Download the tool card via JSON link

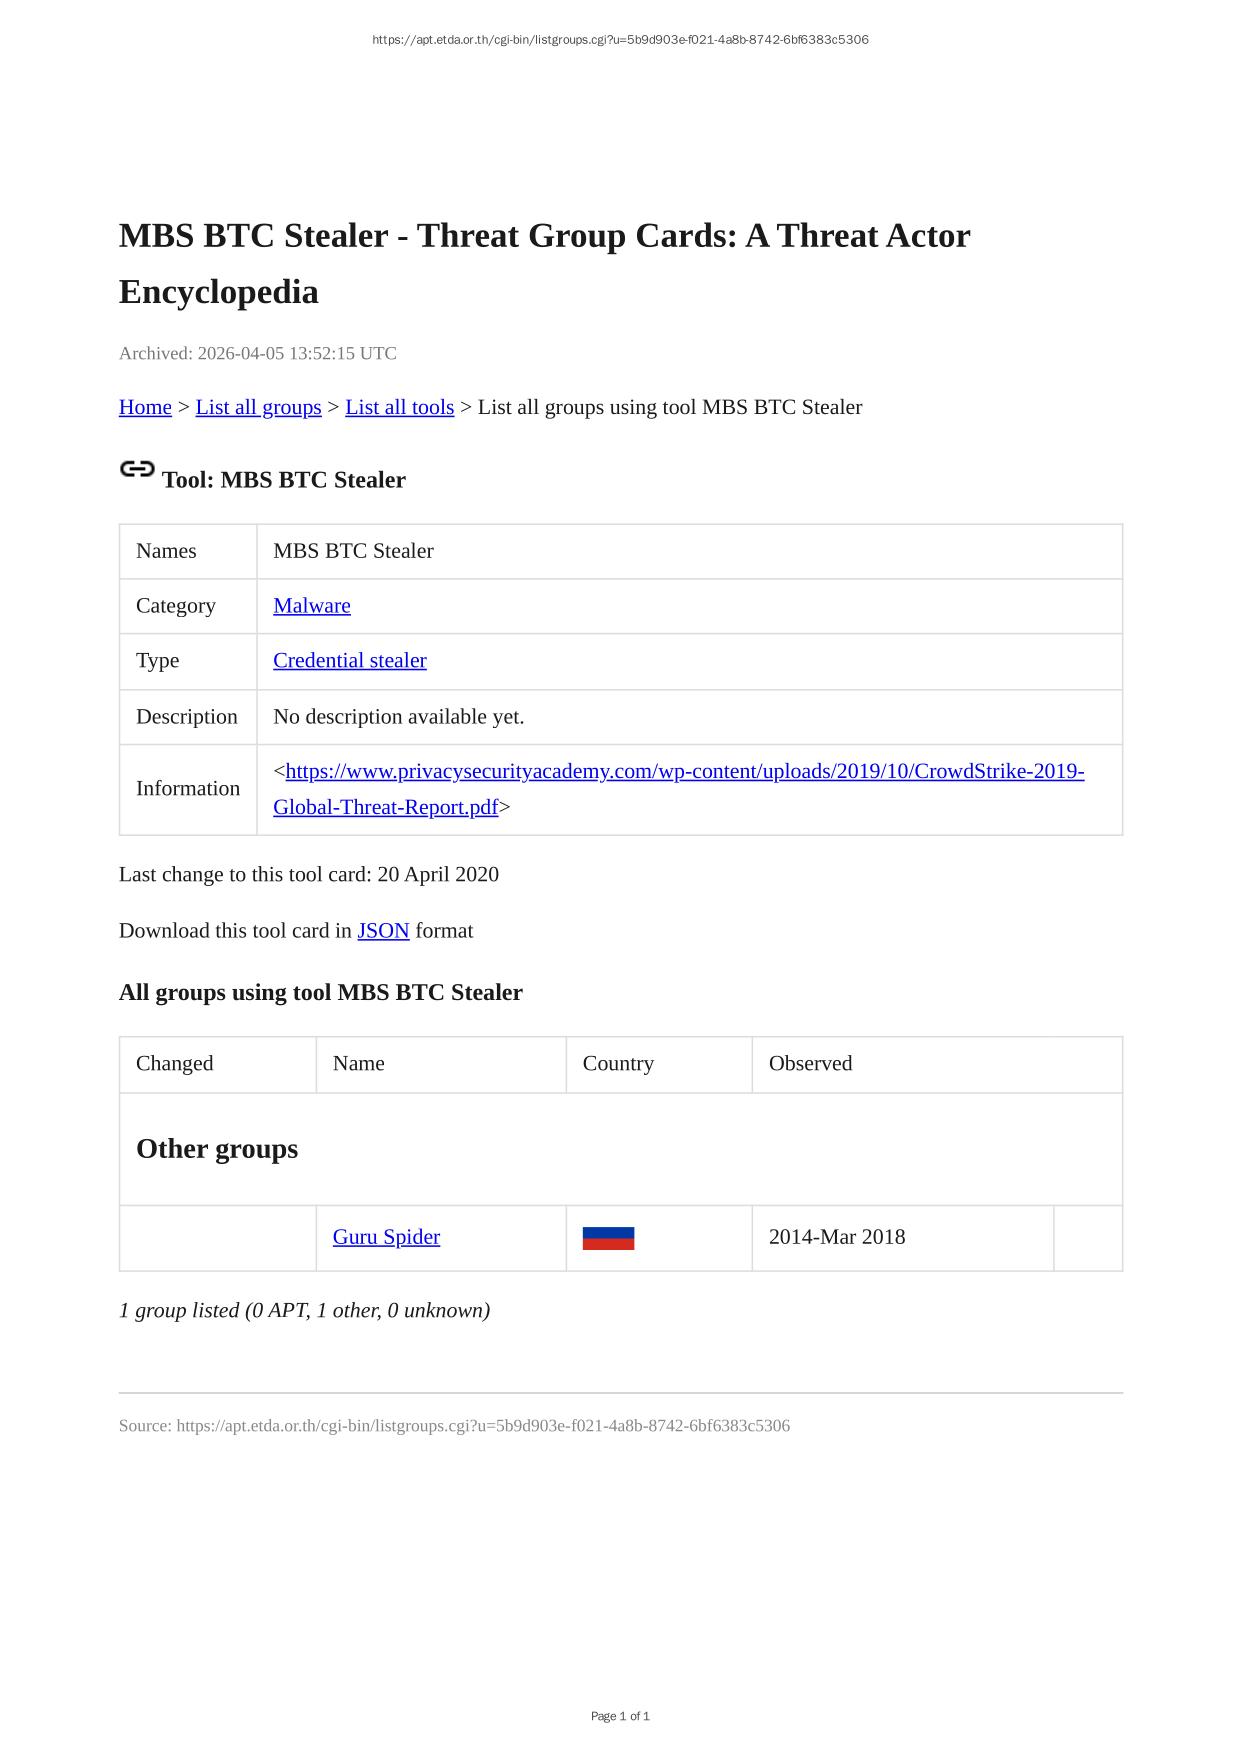click(383, 931)
